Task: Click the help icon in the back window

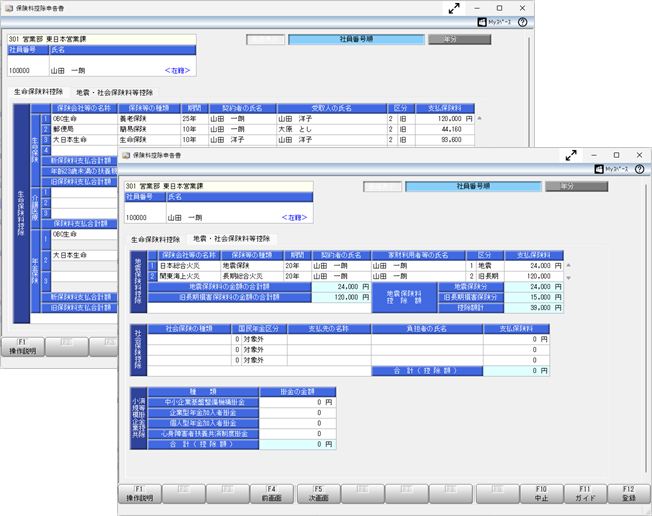Action: [523, 22]
